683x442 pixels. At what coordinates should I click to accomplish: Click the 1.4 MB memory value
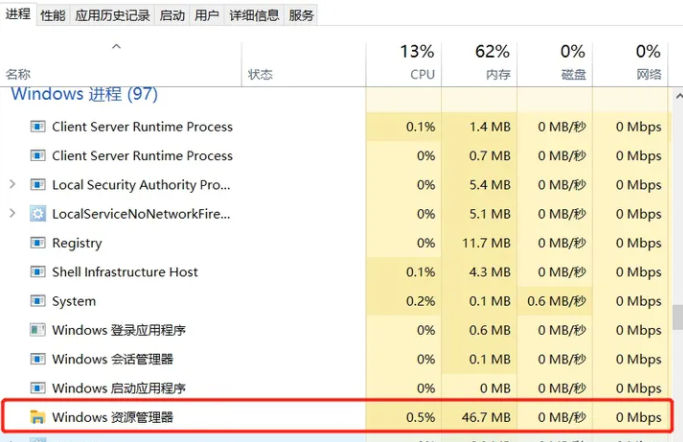point(490,127)
